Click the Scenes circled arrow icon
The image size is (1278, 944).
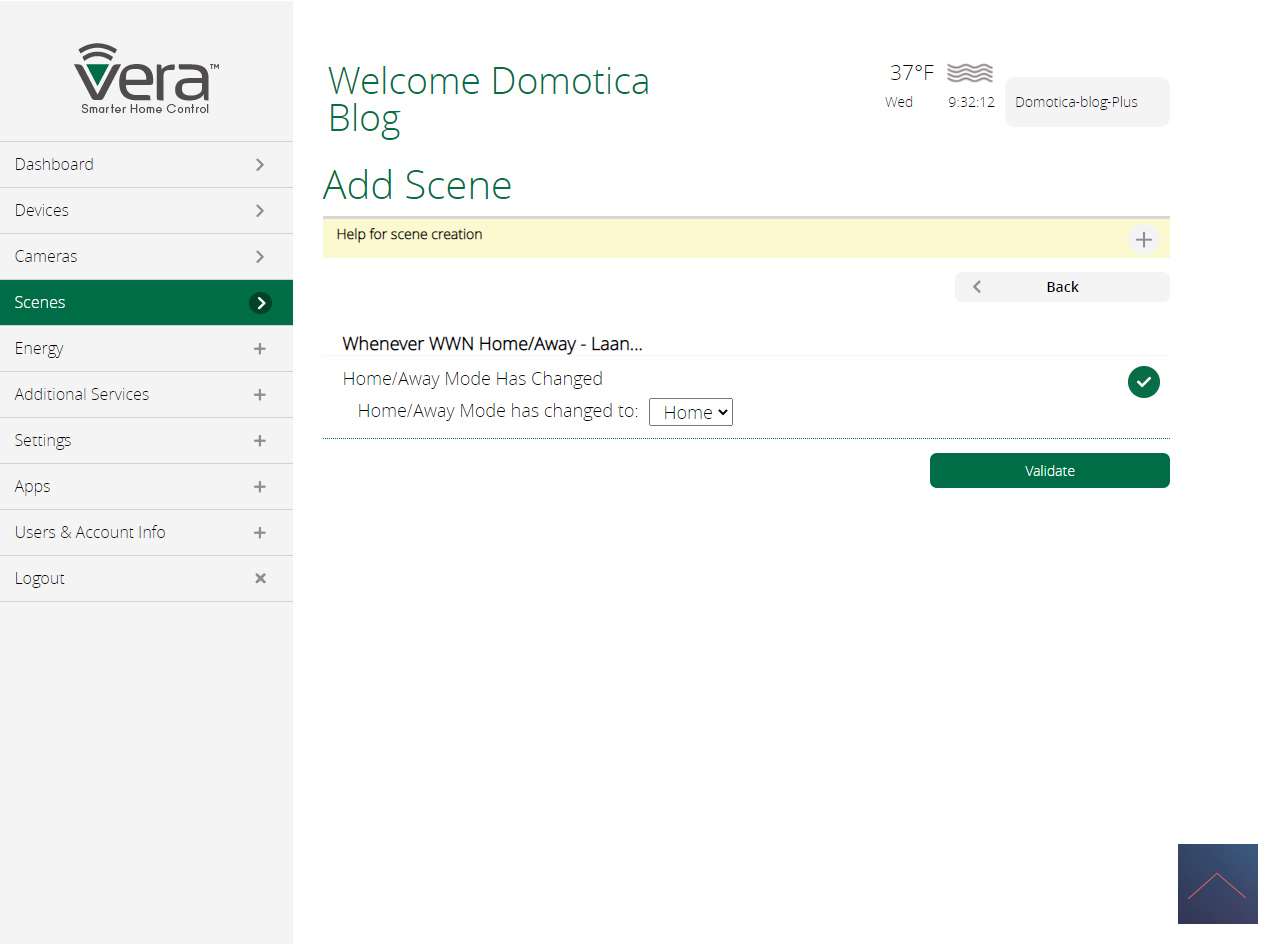pos(260,303)
